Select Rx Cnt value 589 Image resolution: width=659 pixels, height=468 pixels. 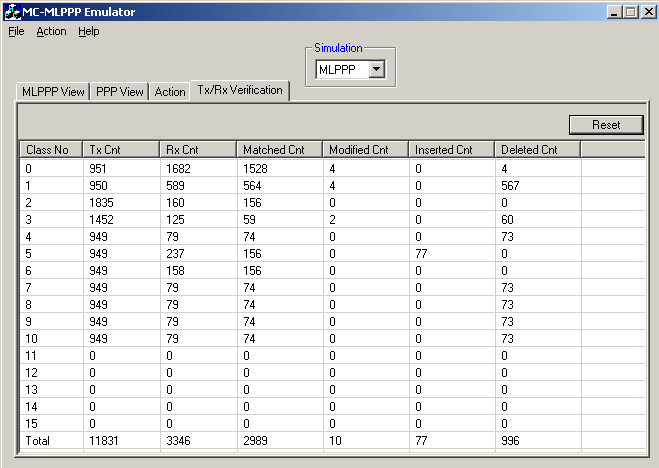(x=175, y=186)
